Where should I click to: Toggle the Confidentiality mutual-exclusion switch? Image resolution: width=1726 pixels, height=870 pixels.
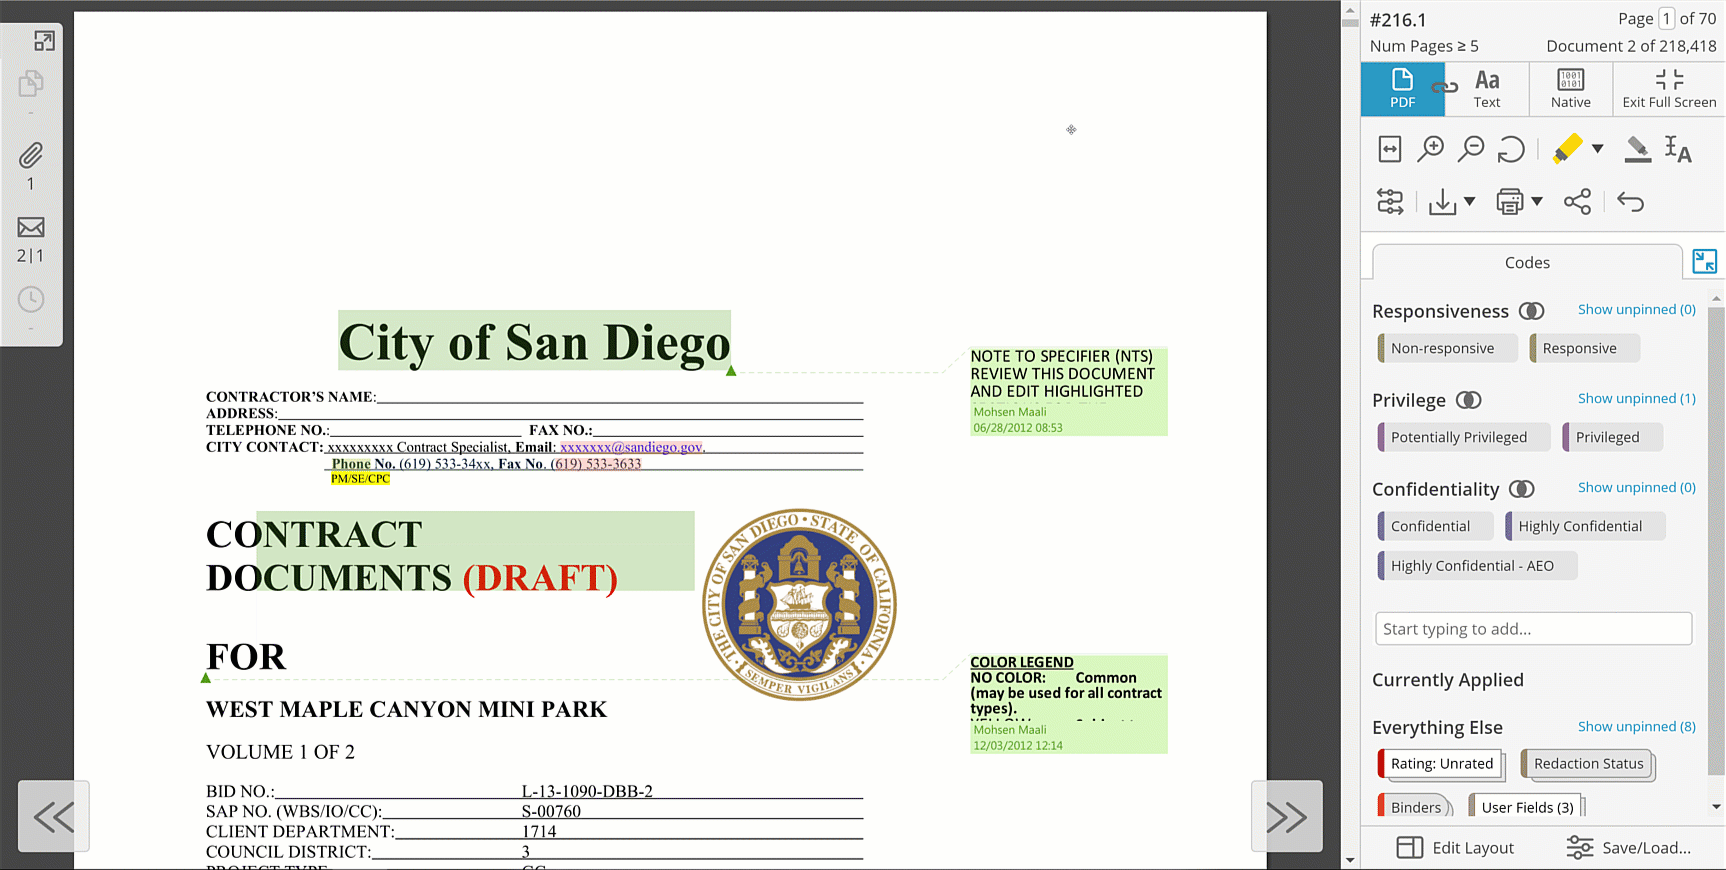(x=1521, y=489)
